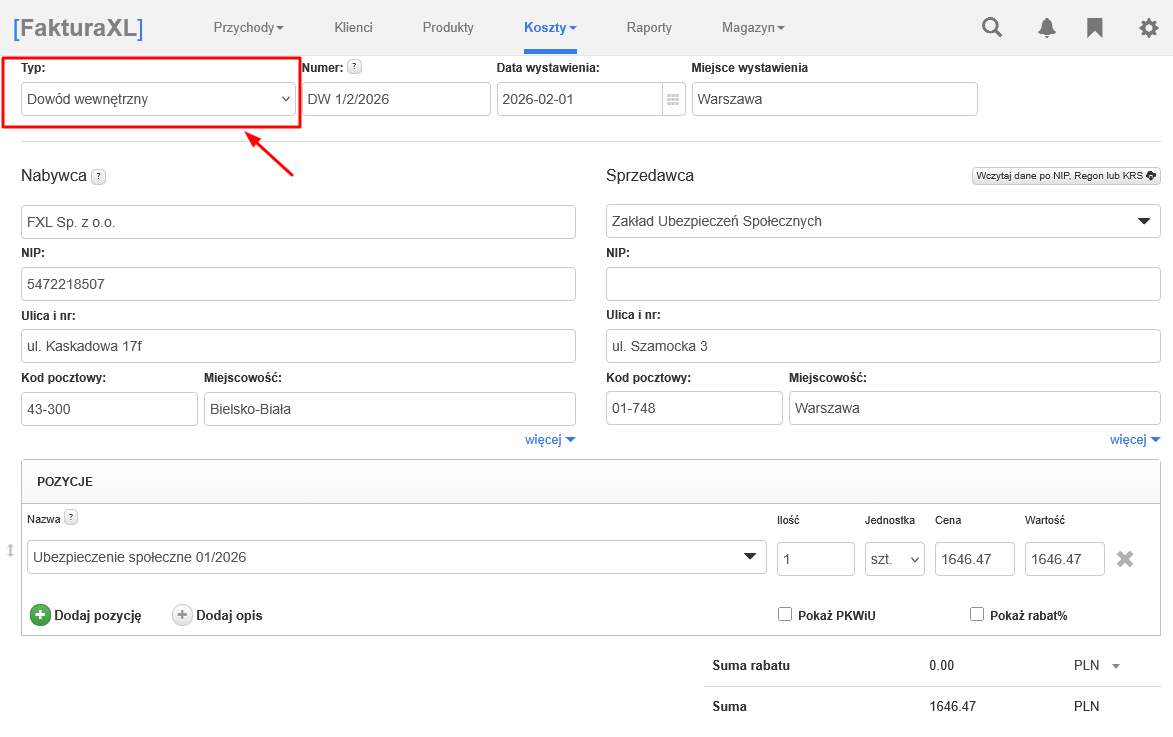Open the Koszty menu
The image size is (1173, 737).
(550, 28)
